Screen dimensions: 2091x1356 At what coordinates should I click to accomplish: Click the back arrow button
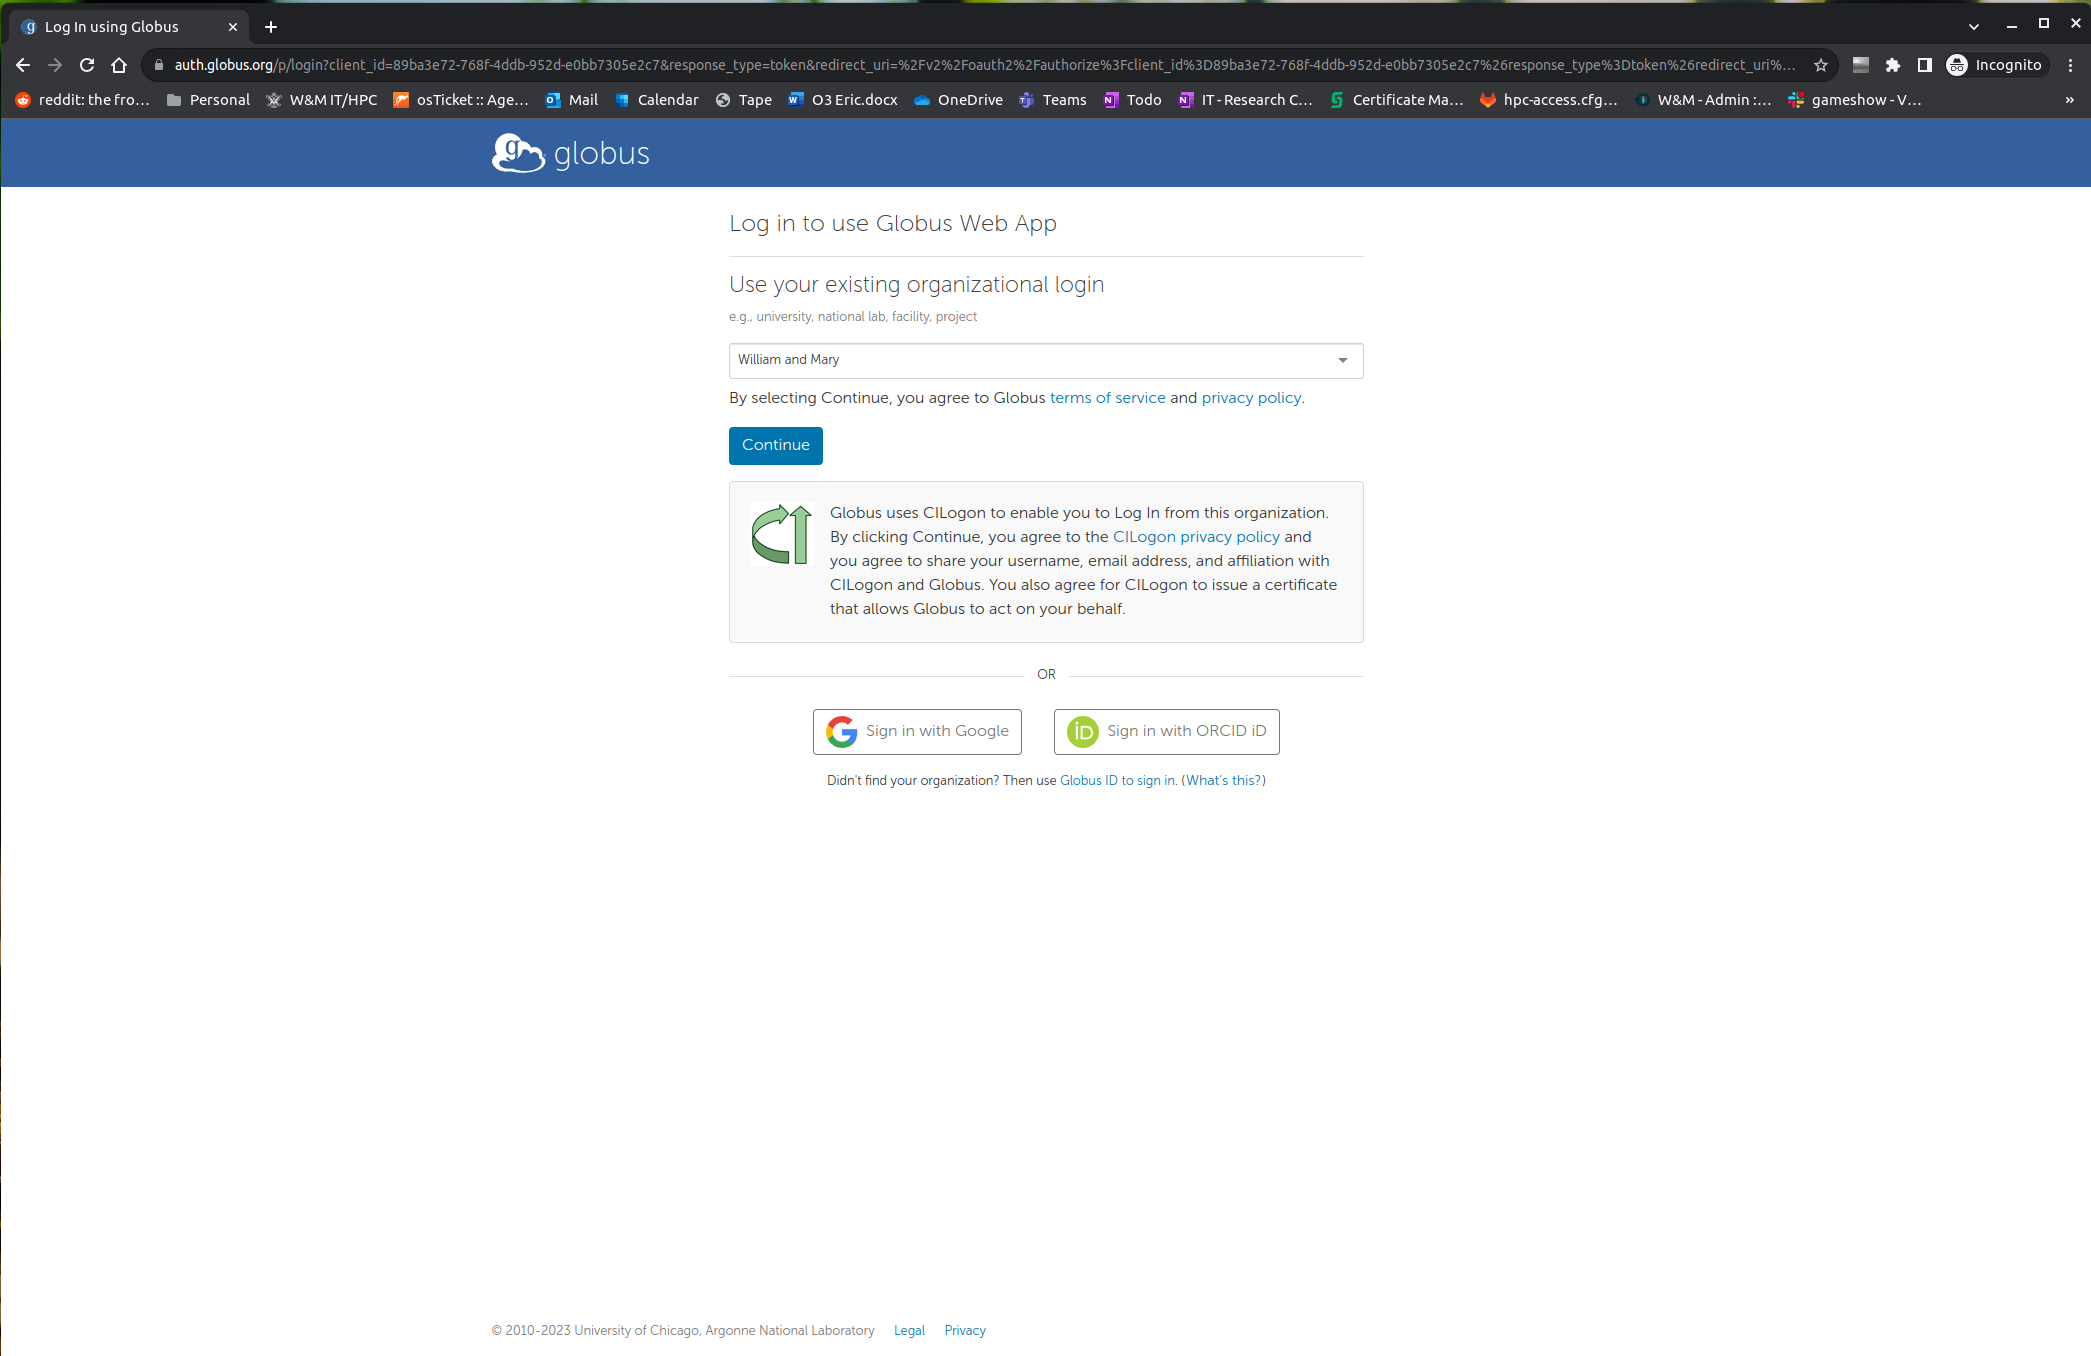pyautogui.click(x=23, y=65)
